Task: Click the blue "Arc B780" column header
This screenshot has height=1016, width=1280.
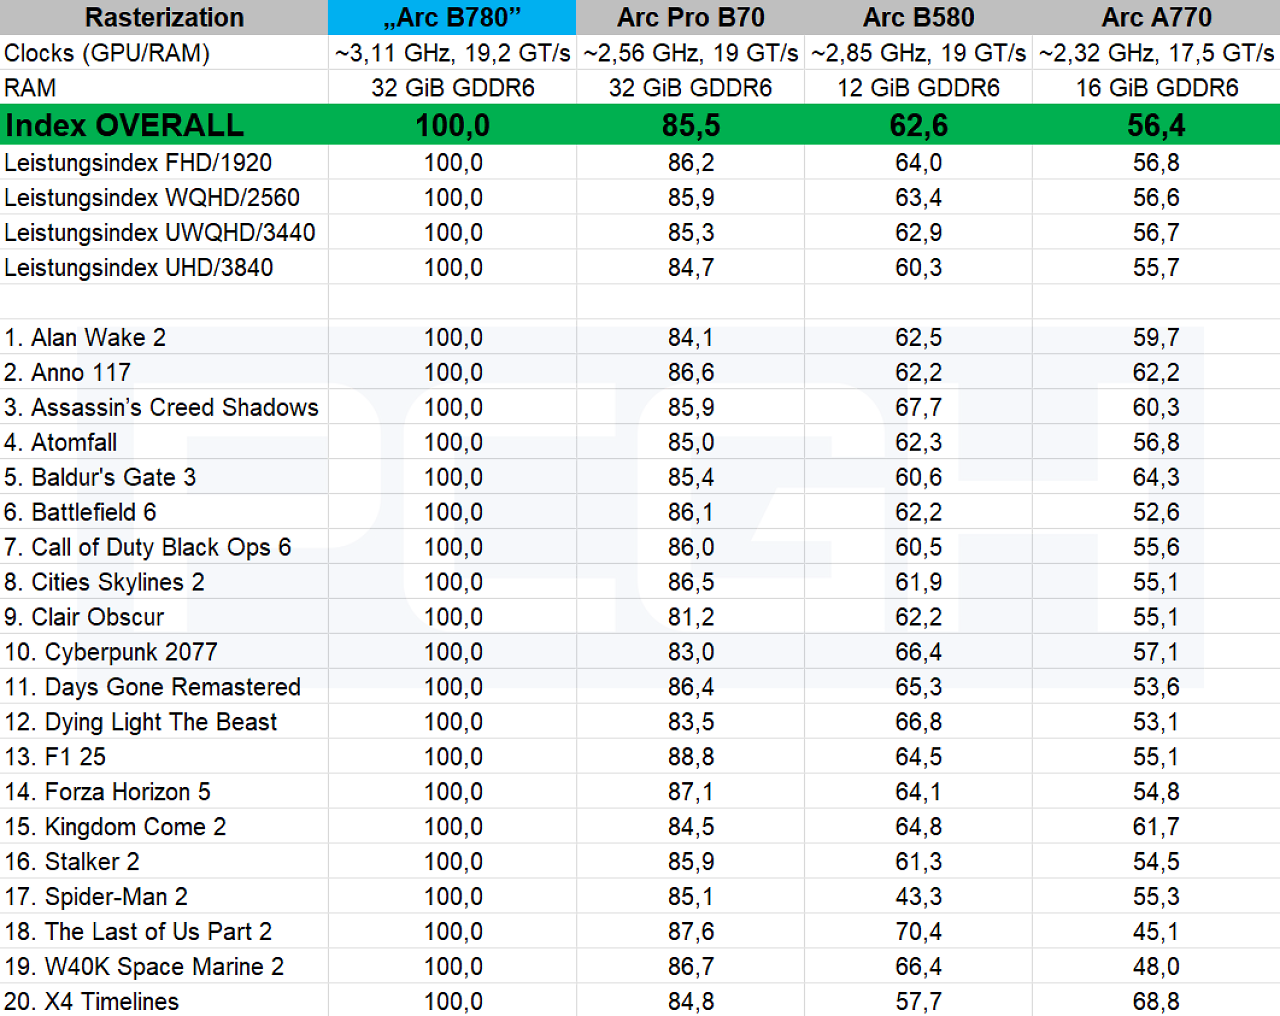Action: click(x=452, y=17)
